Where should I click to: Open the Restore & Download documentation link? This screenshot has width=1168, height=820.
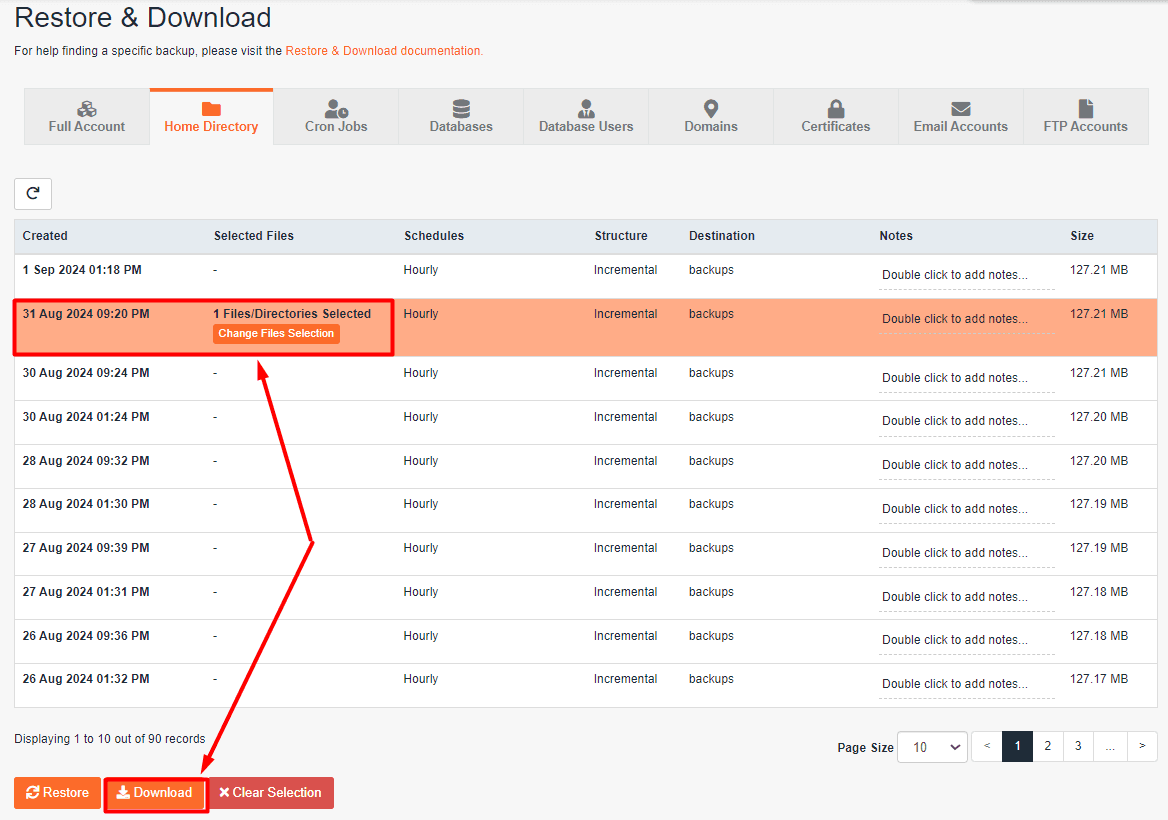pos(384,51)
